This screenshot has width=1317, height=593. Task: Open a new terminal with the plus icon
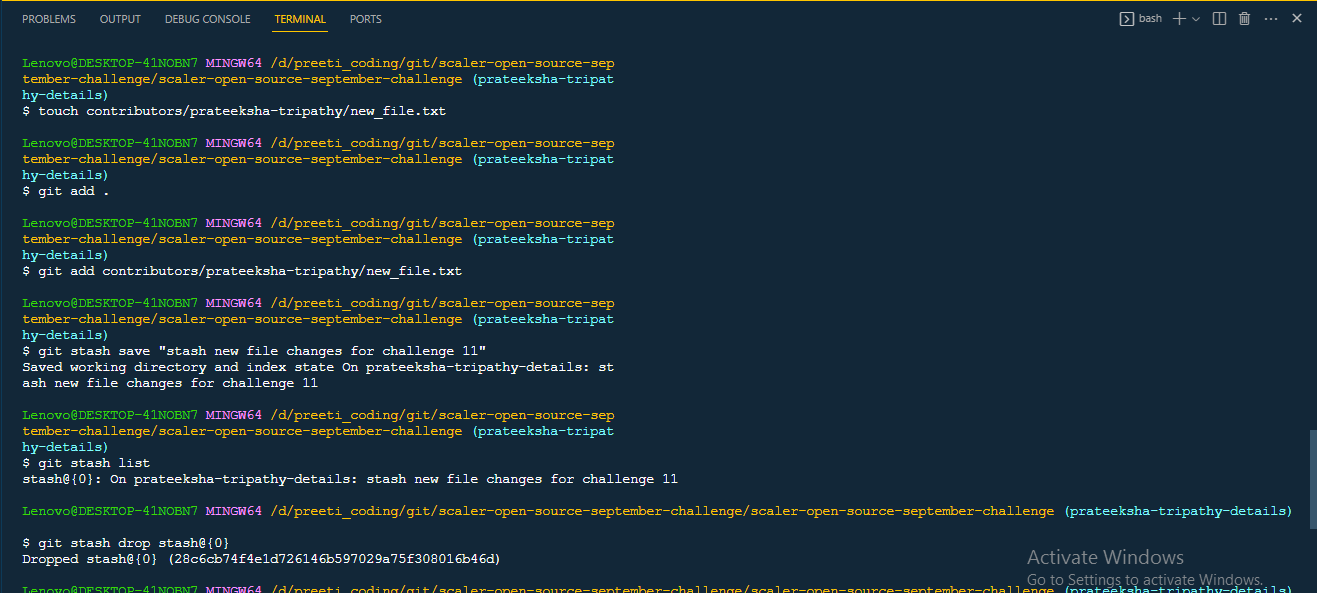(1178, 18)
